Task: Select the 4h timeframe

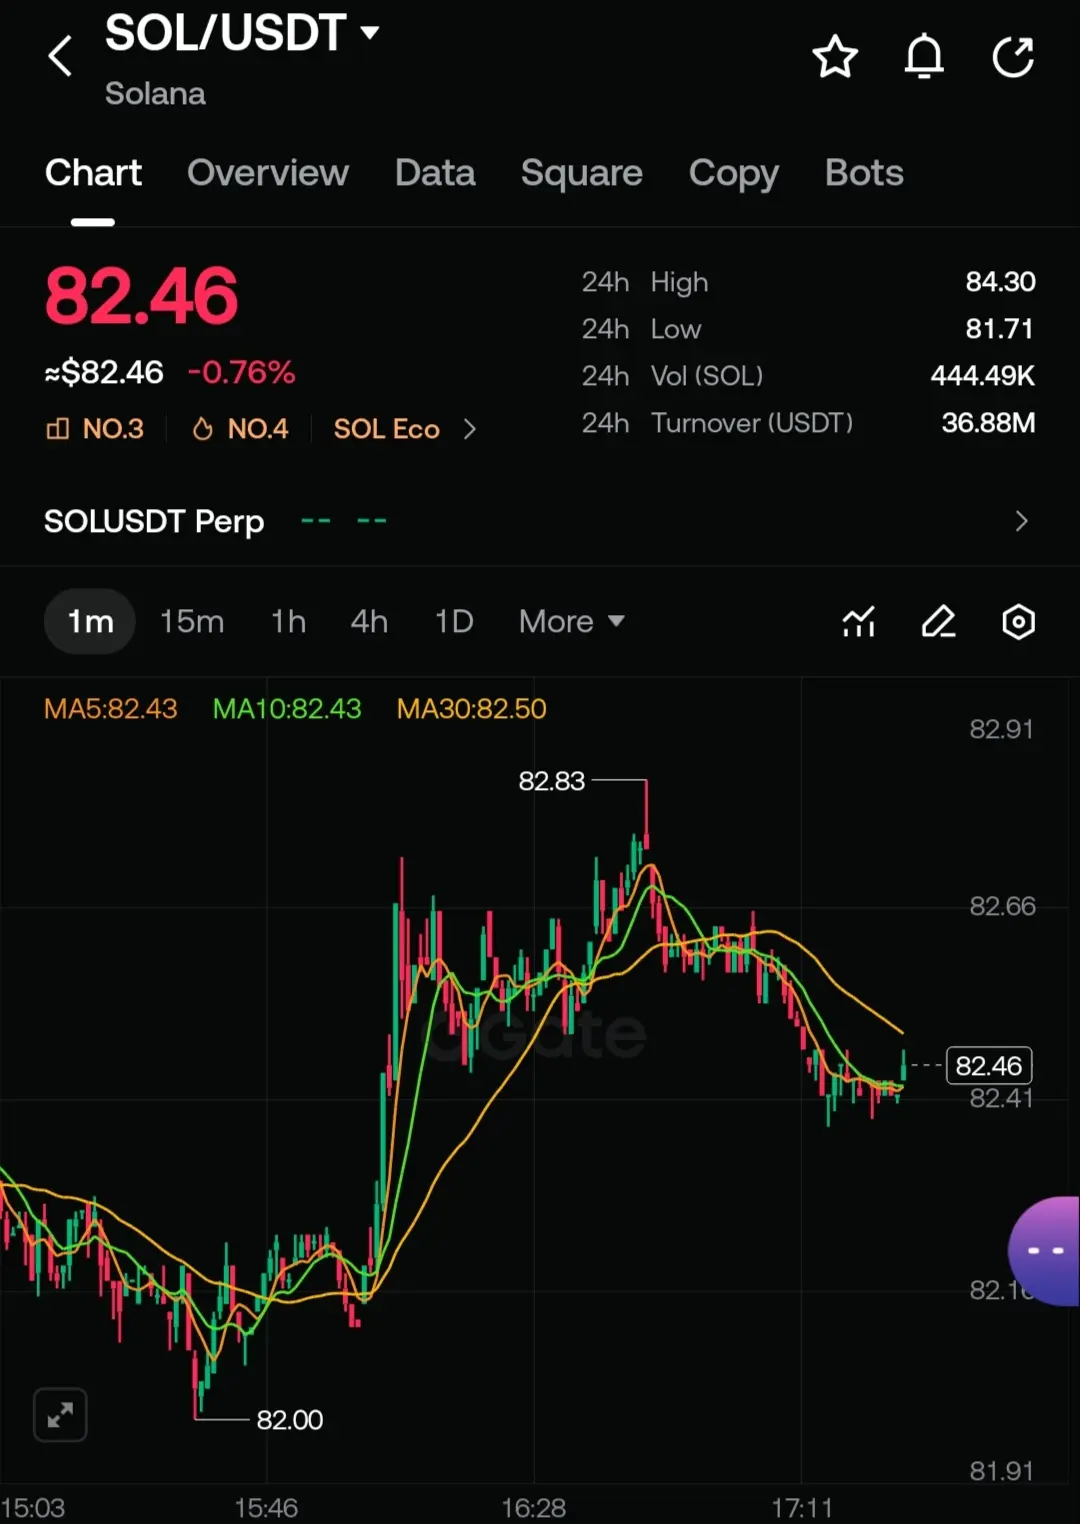Action: pos(369,622)
